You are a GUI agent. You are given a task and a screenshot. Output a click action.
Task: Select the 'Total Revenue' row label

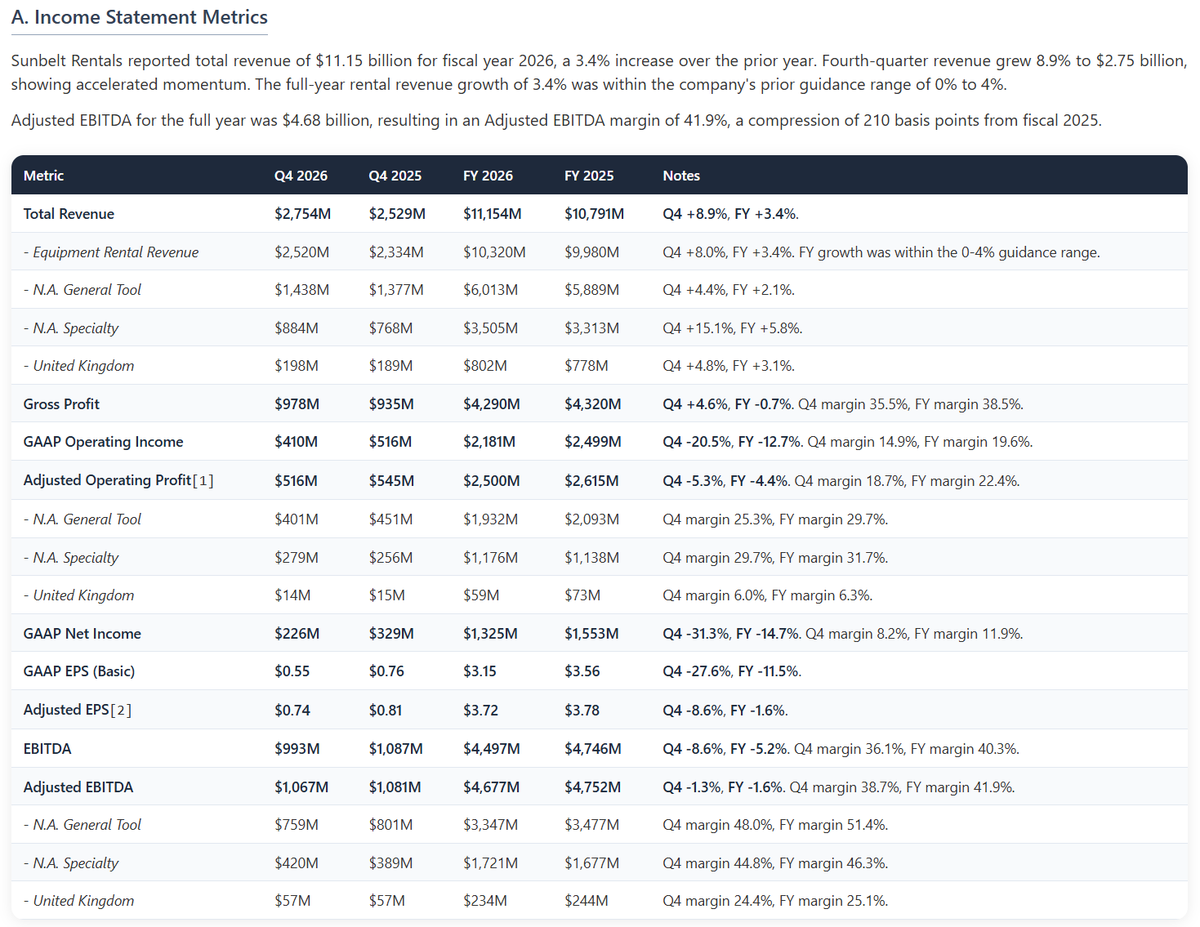[x=69, y=214]
